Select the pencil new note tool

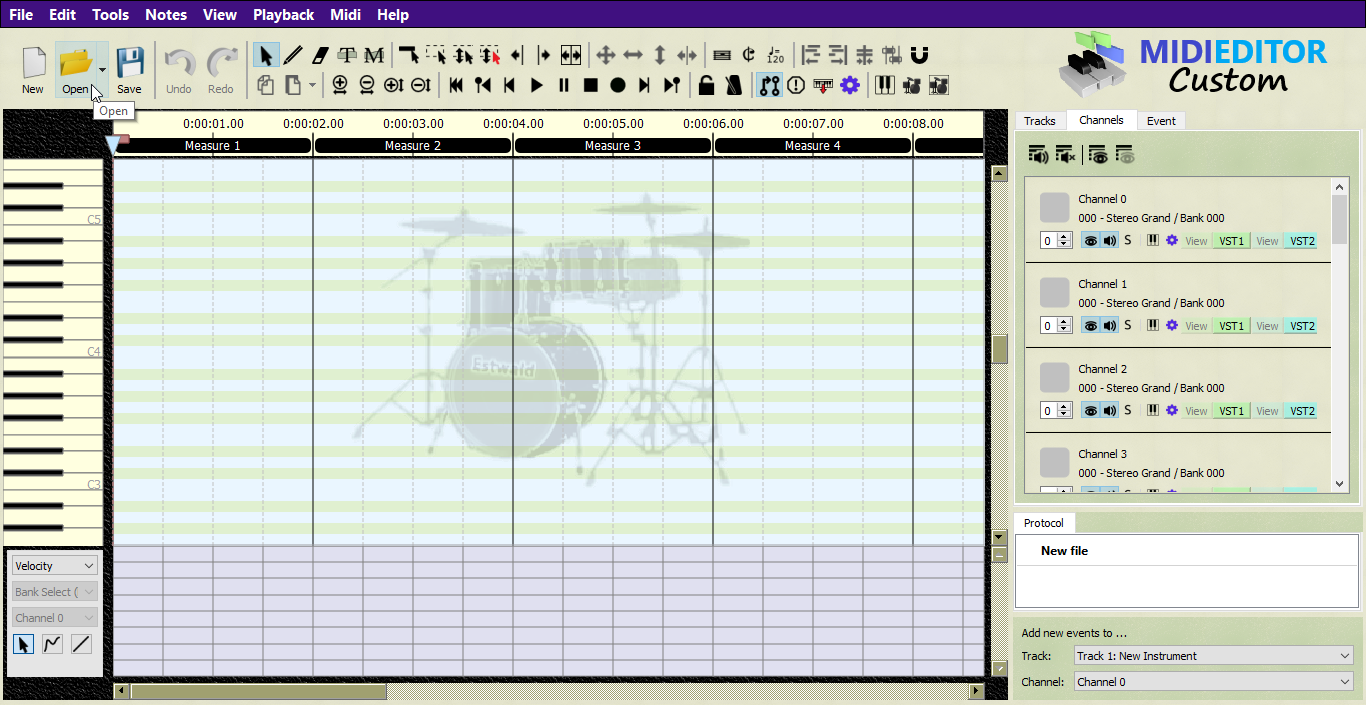coord(293,55)
